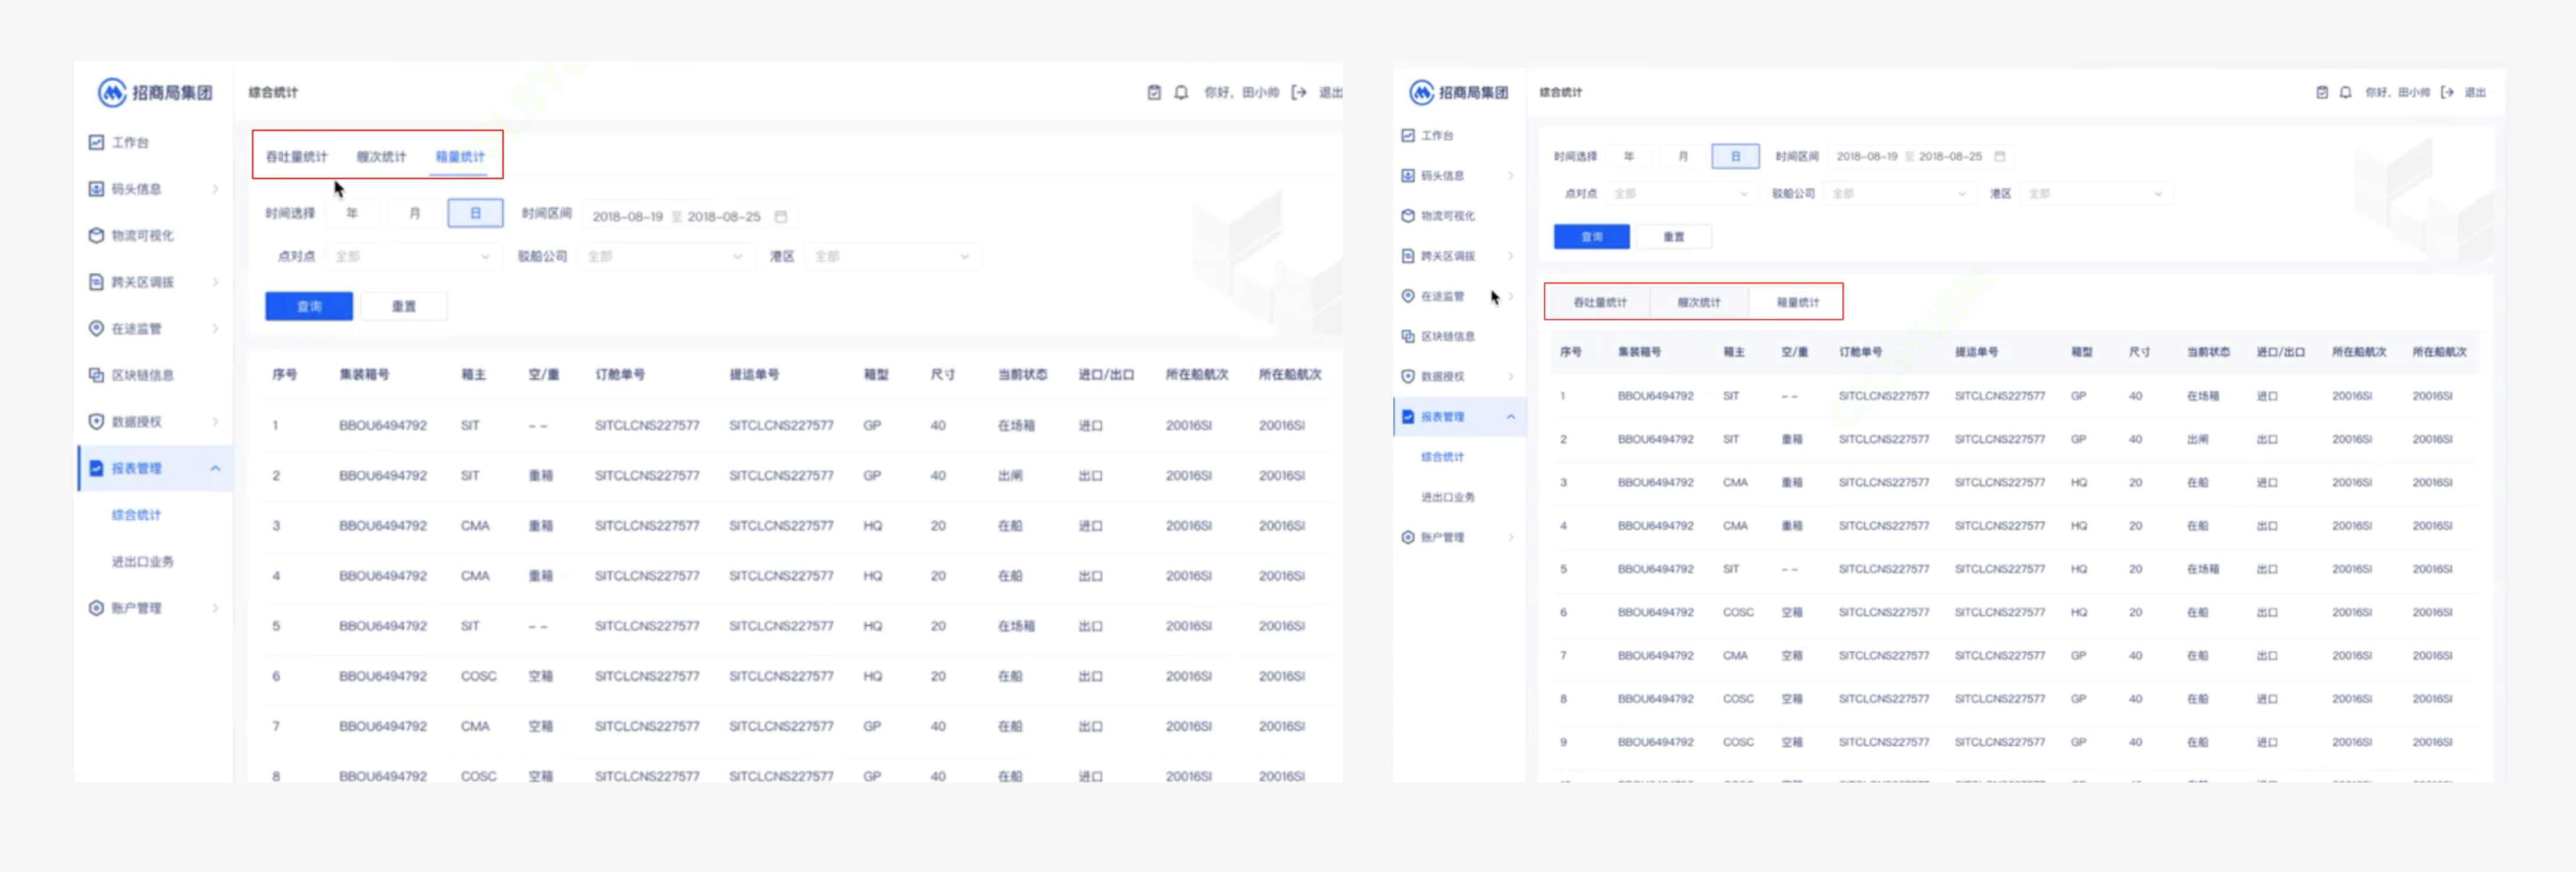Click the 码头信息 icon in left screen sidebar

click(x=96, y=188)
